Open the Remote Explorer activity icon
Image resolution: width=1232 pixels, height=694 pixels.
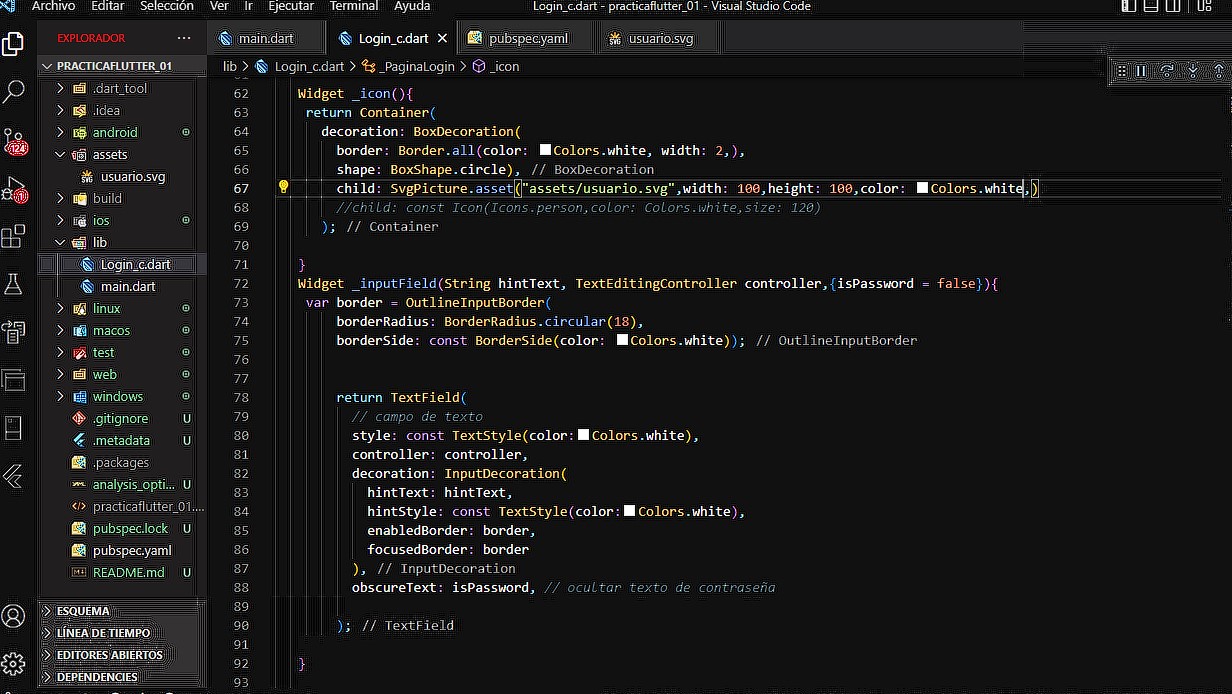click(14, 332)
